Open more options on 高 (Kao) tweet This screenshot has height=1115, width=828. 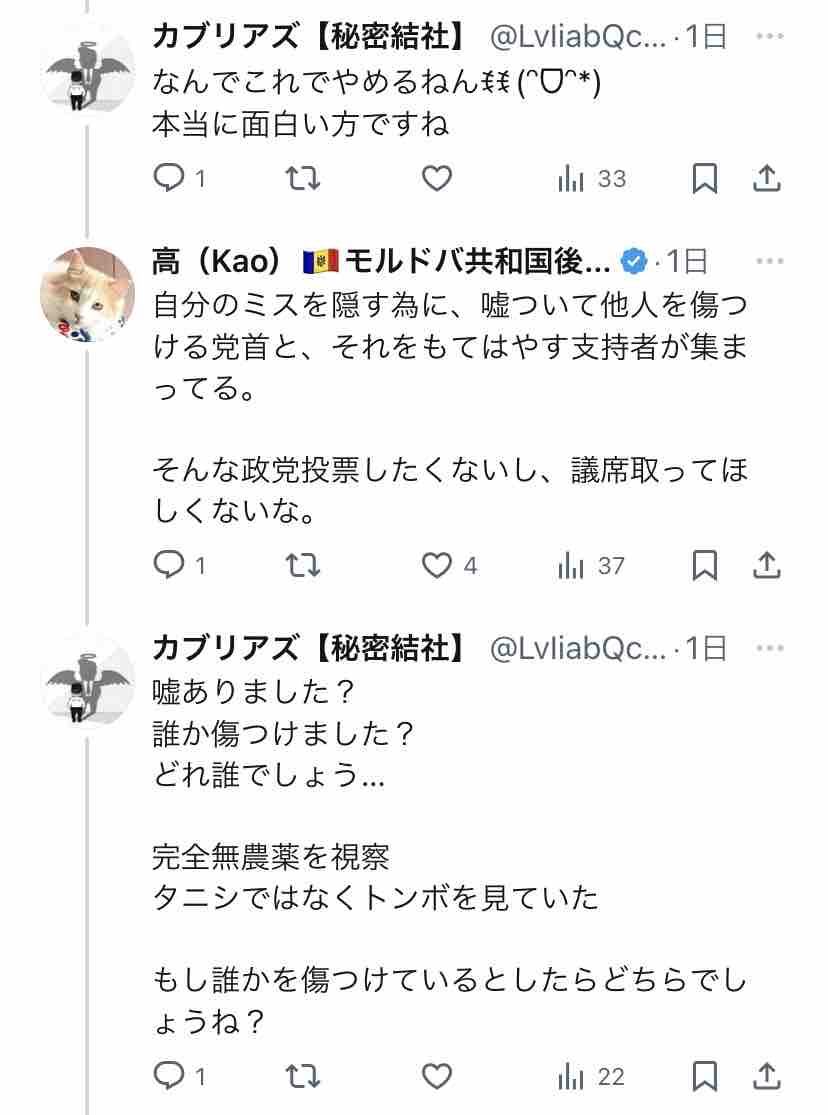pyautogui.click(x=770, y=261)
